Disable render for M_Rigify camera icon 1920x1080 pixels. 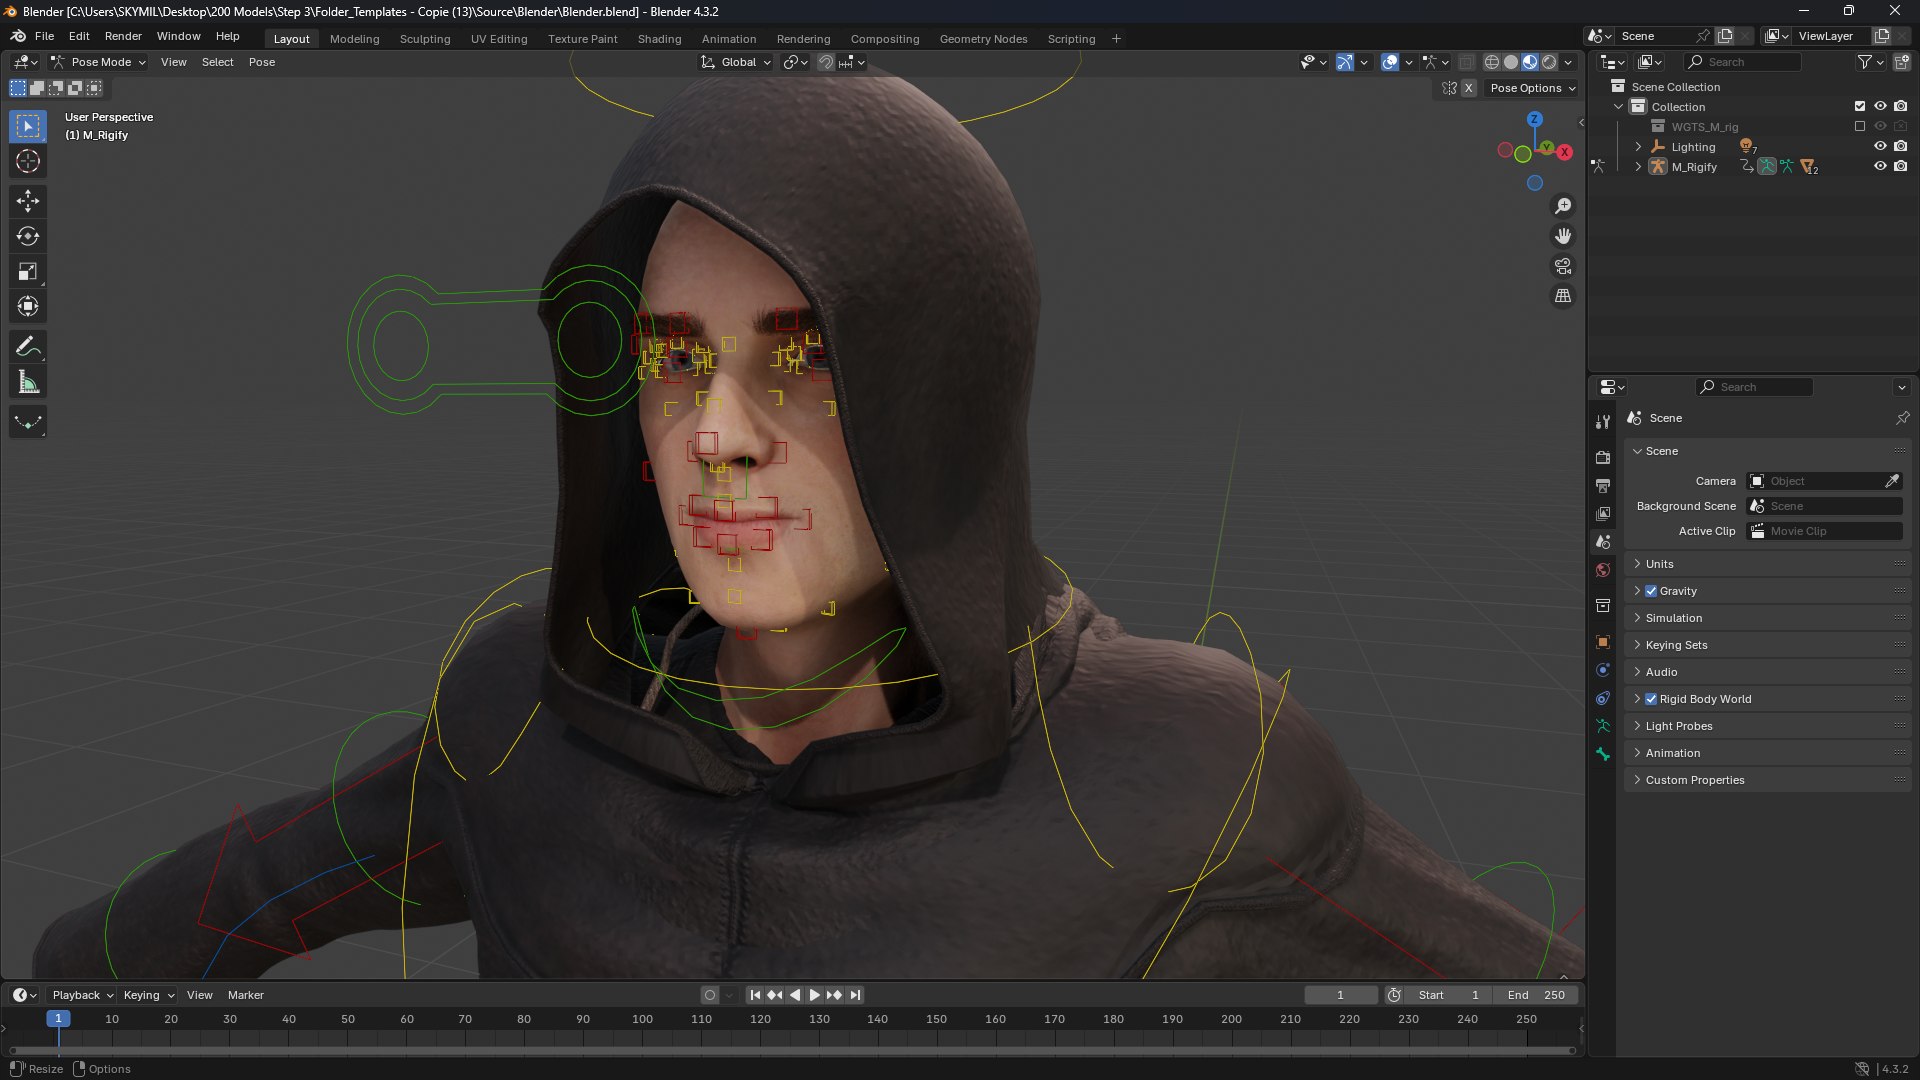(1900, 166)
